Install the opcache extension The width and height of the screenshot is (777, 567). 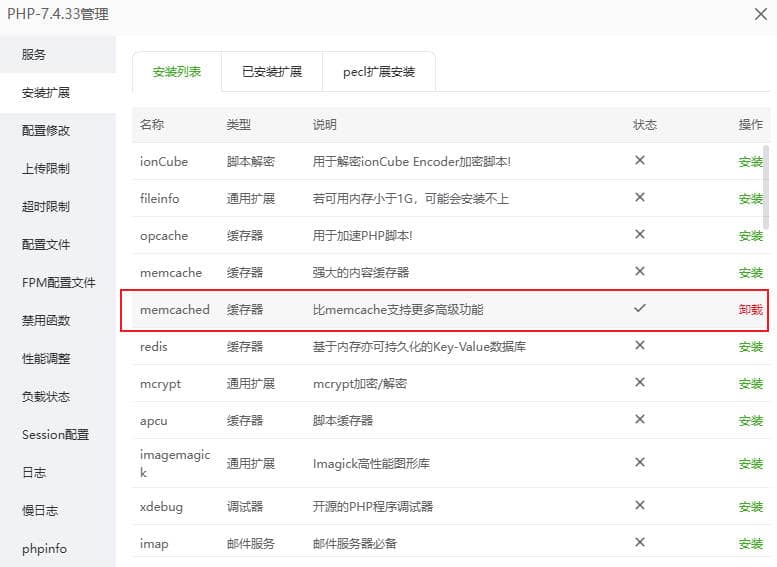(750, 236)
